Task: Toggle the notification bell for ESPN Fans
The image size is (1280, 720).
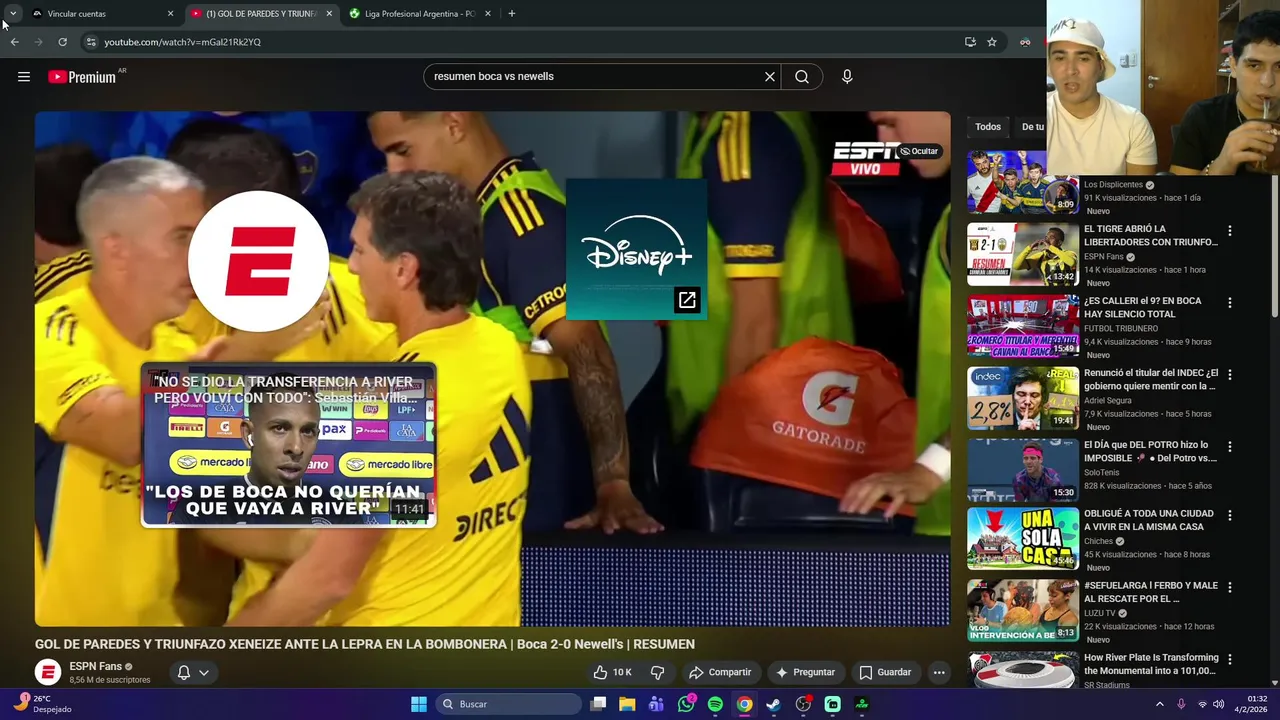Action: [x=184, y=672]
